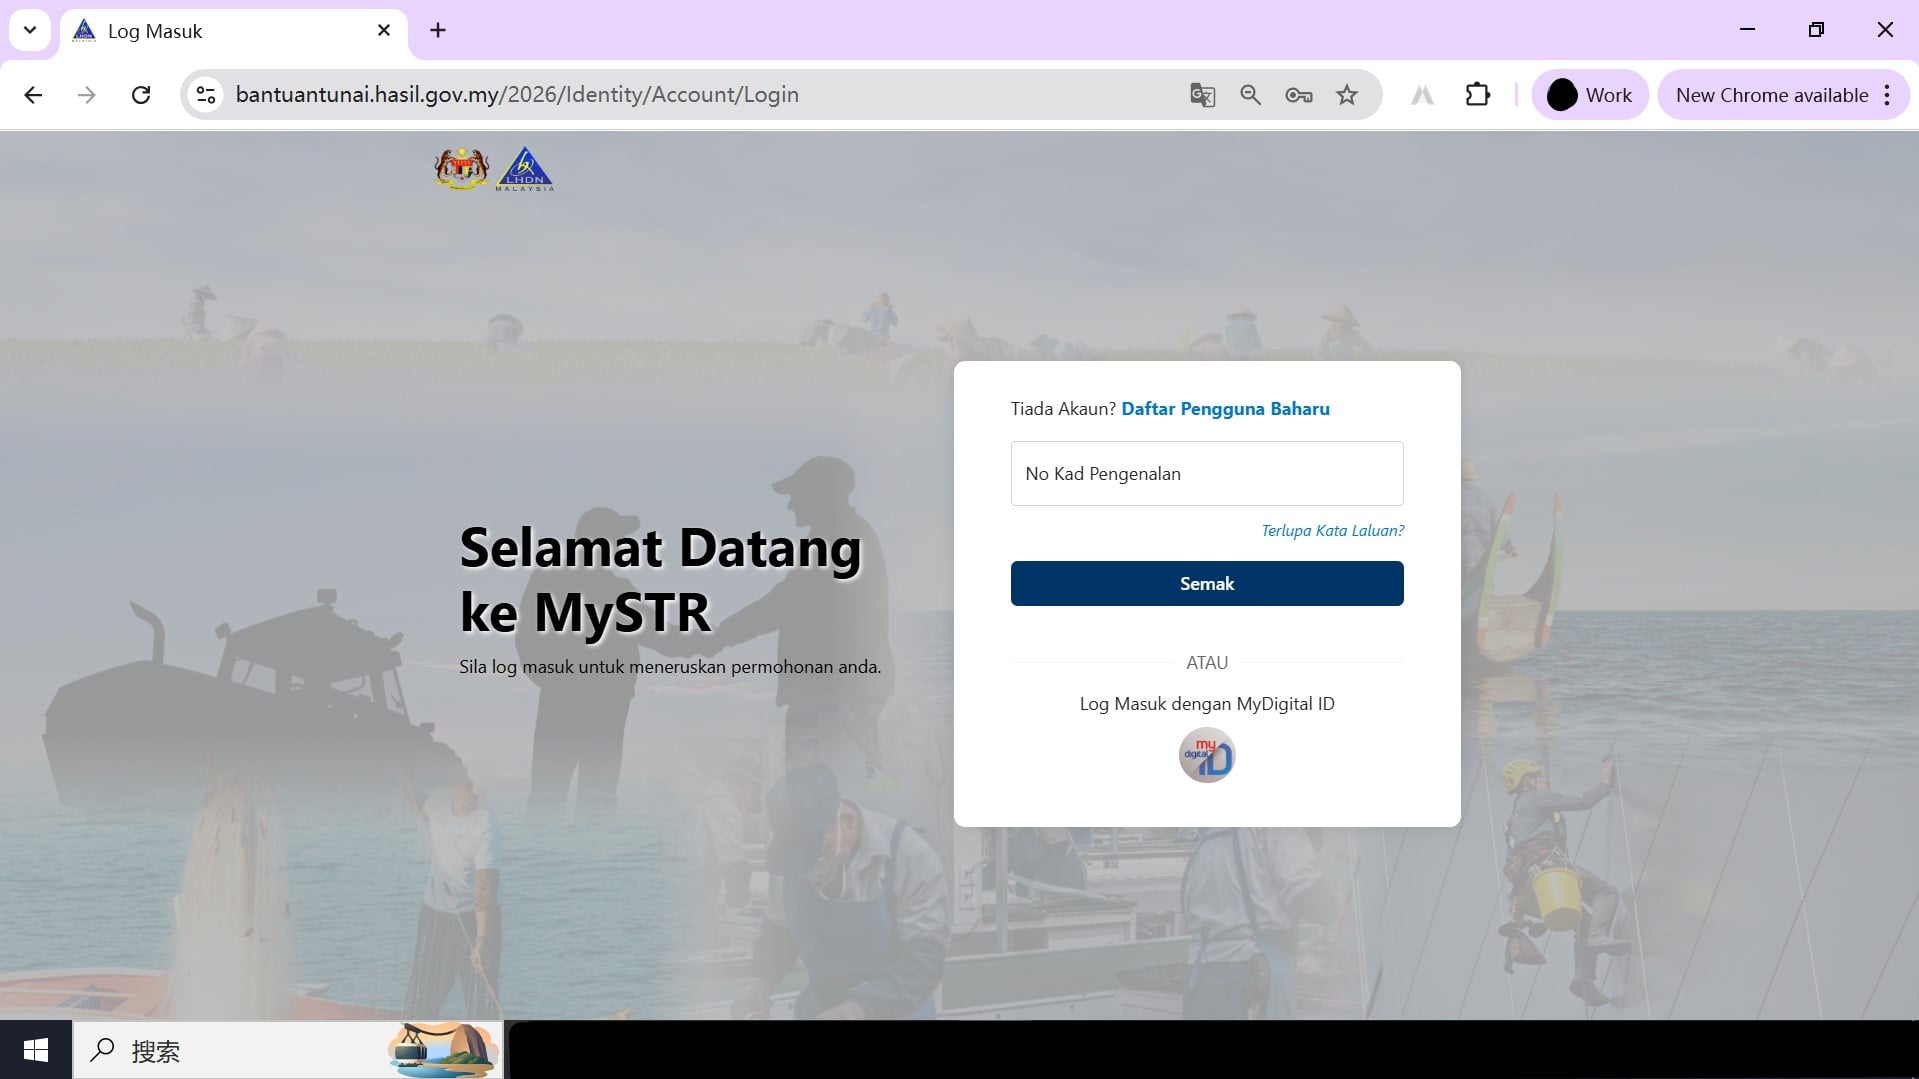Click the browser back arrow

pyautogui.click(x=33, y=95)
